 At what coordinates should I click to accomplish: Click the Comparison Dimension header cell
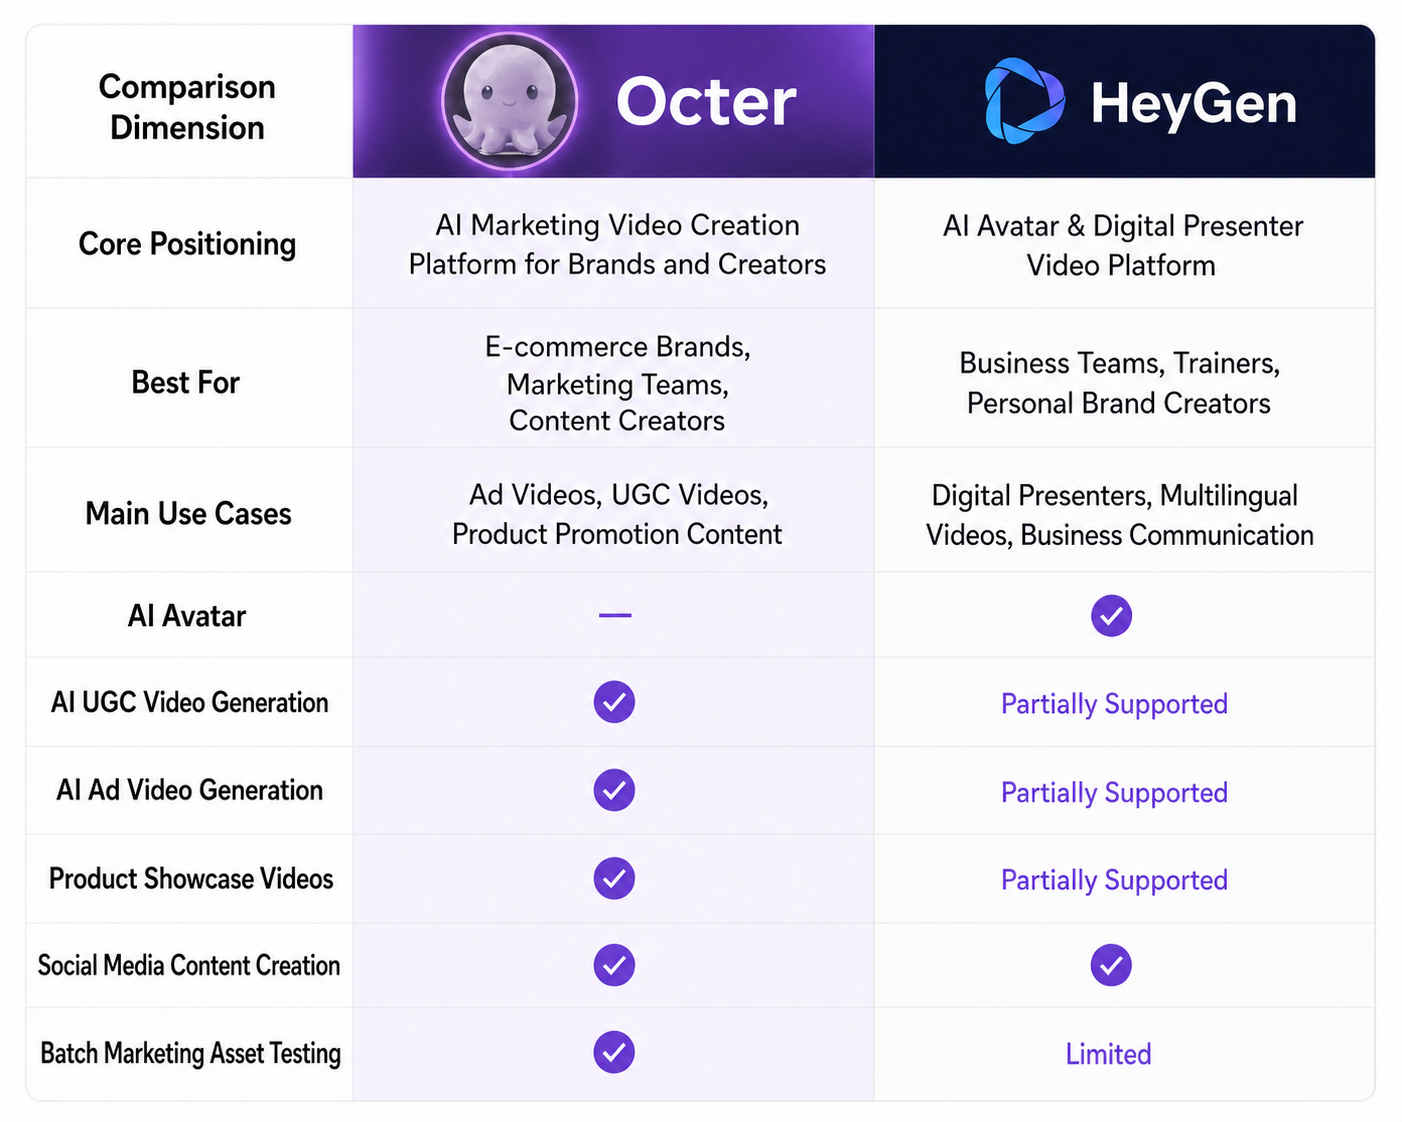click(x=189, y=102)
